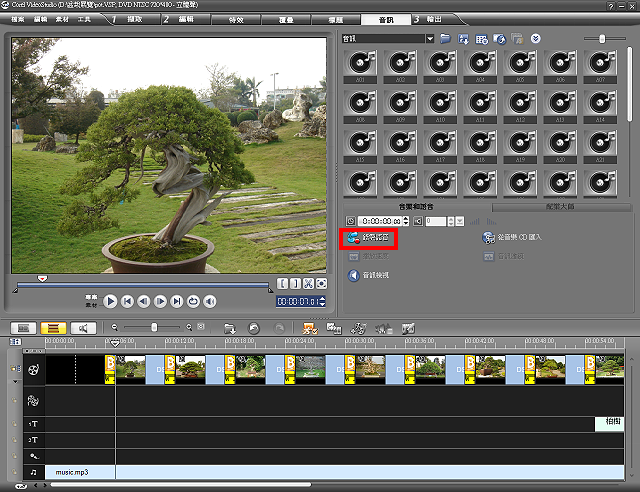Click the Record Voice microphone icon
Image resolution: width=640 pixels, height=492 pixels.
(x=353, y=238)
